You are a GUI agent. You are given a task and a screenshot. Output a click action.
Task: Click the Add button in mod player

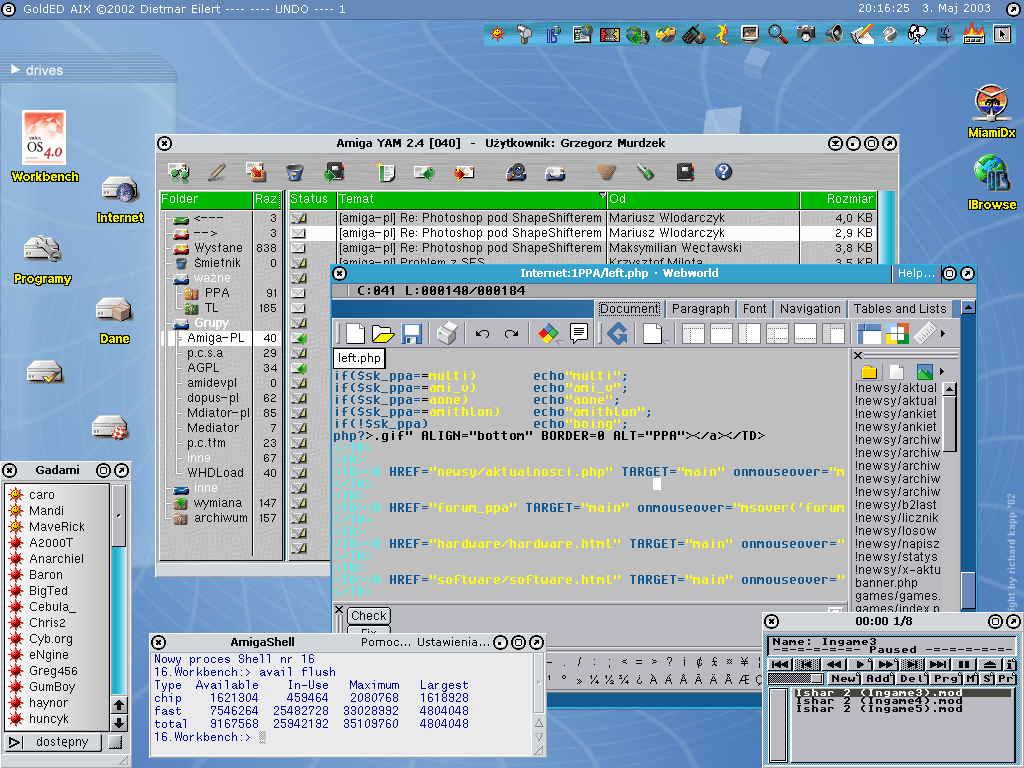point(878,679)
